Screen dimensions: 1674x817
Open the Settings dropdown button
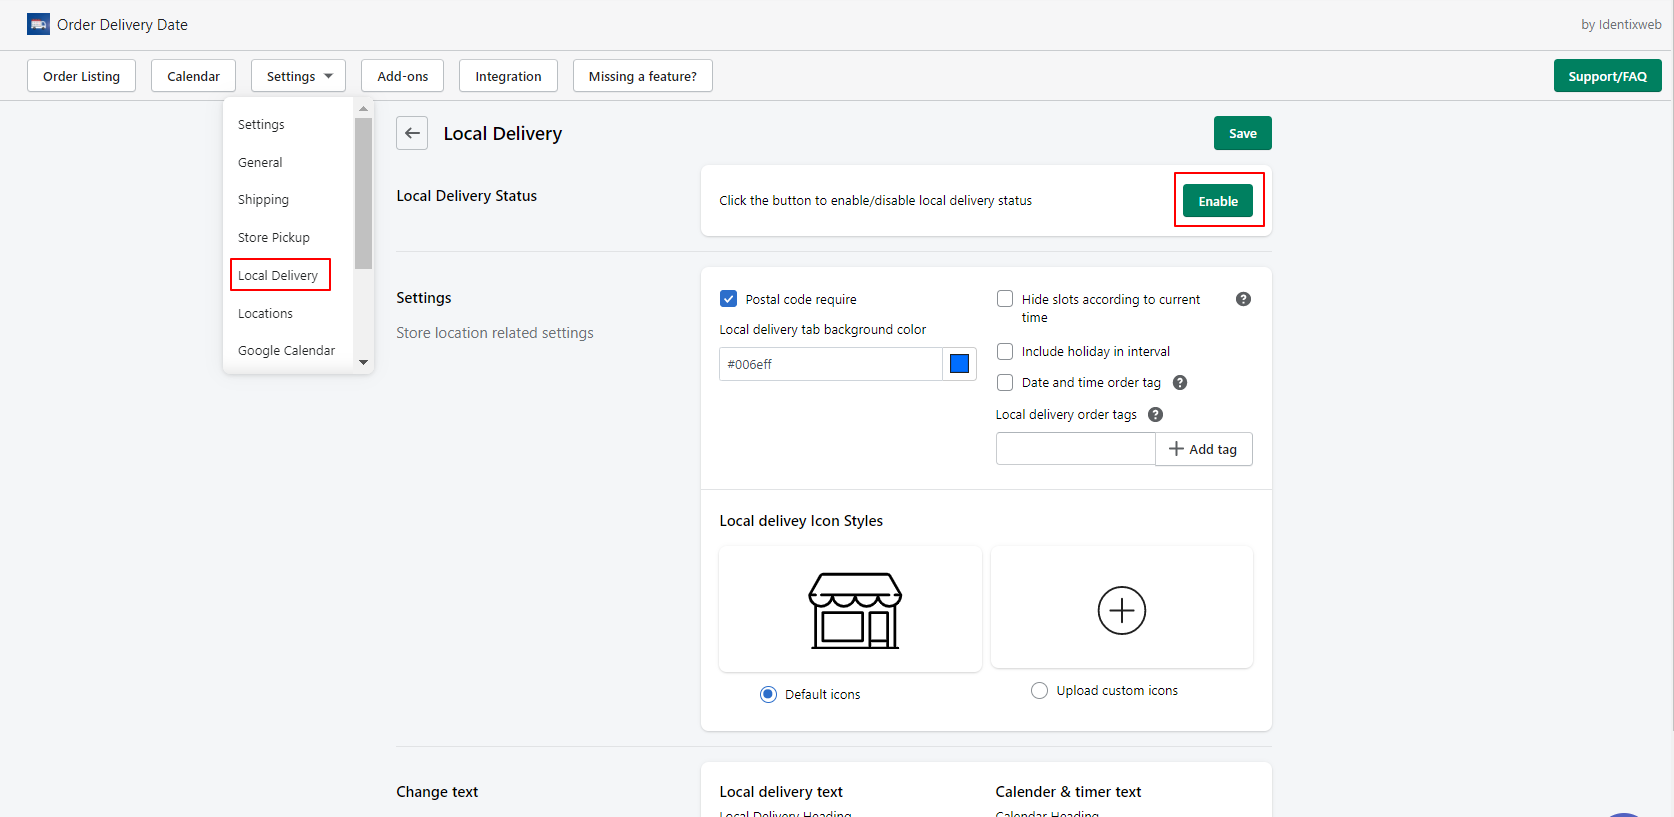pos(298,76)
